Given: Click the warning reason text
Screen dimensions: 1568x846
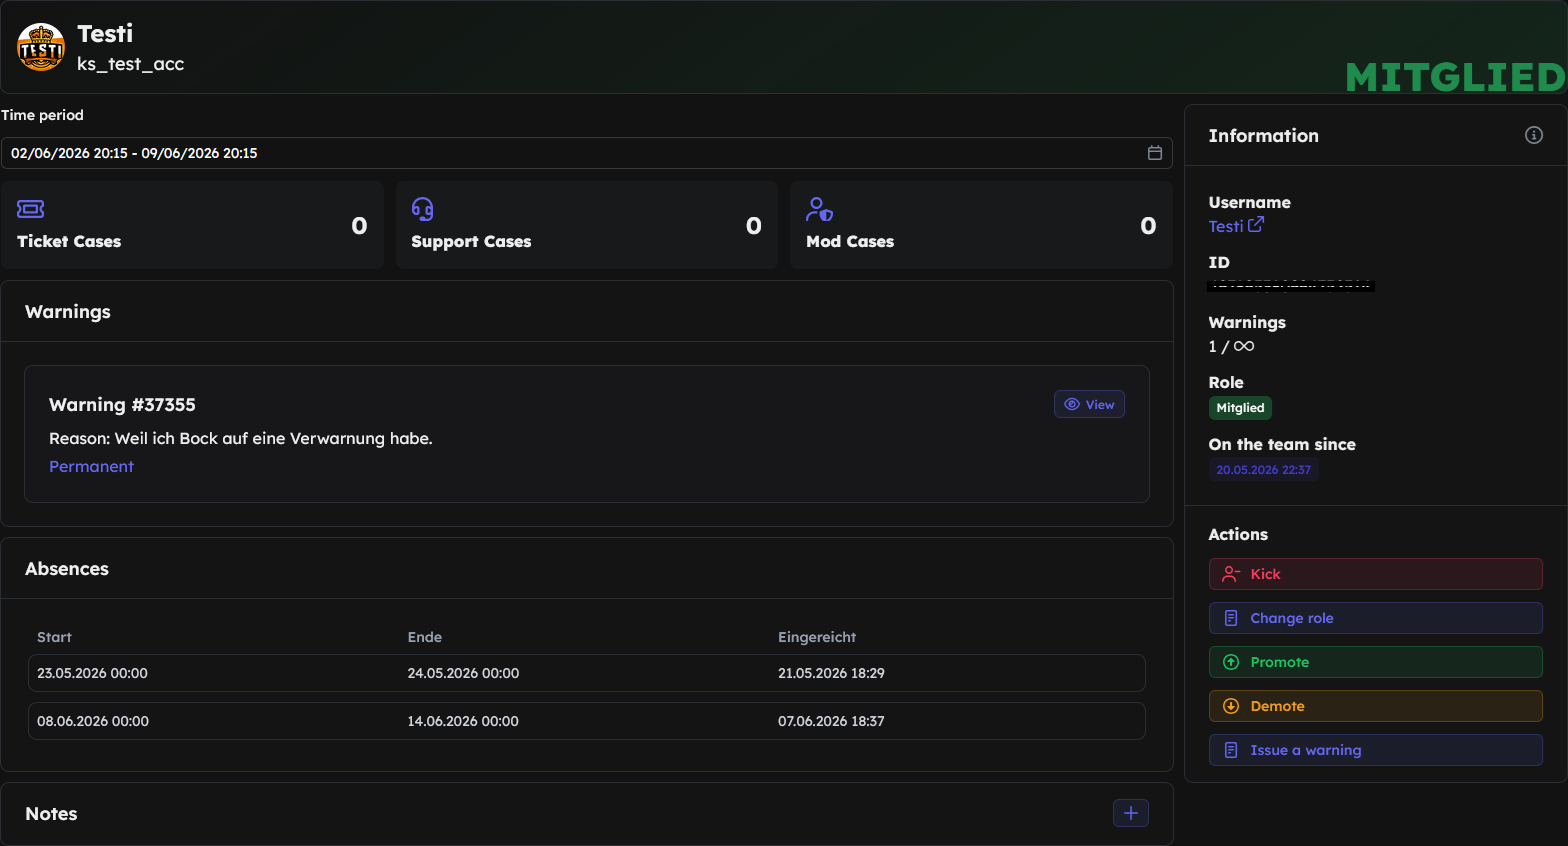Looking at the screenshot, I should pyautogui.click(x=241, y=438).
